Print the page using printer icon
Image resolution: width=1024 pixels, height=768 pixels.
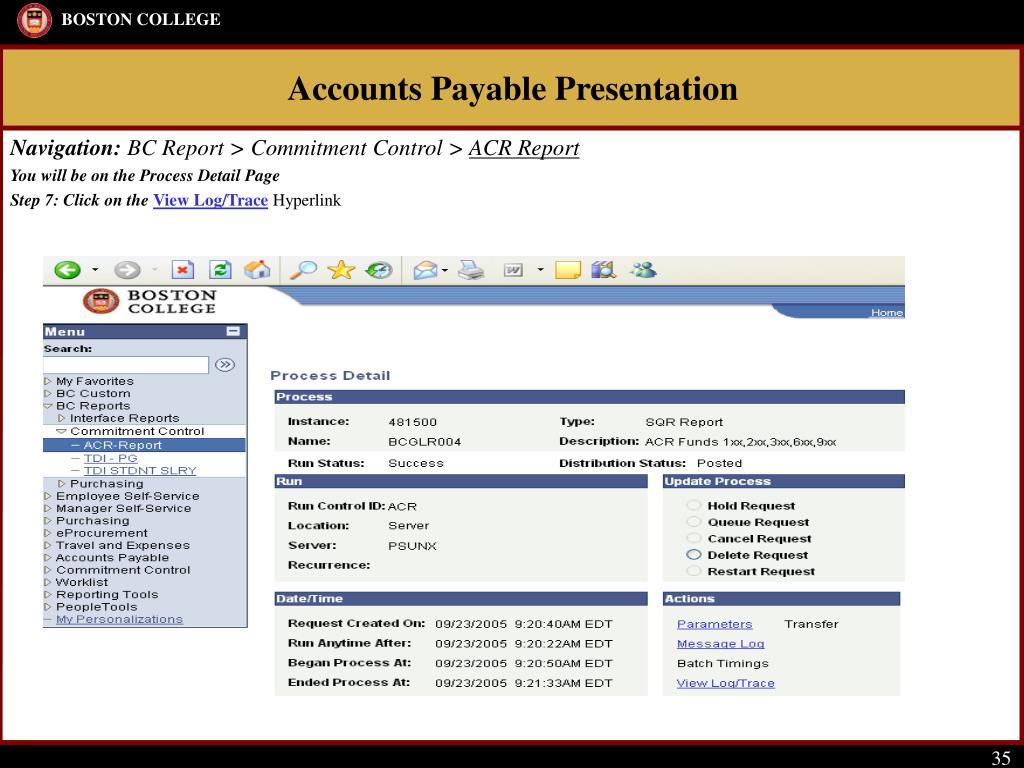471,270
